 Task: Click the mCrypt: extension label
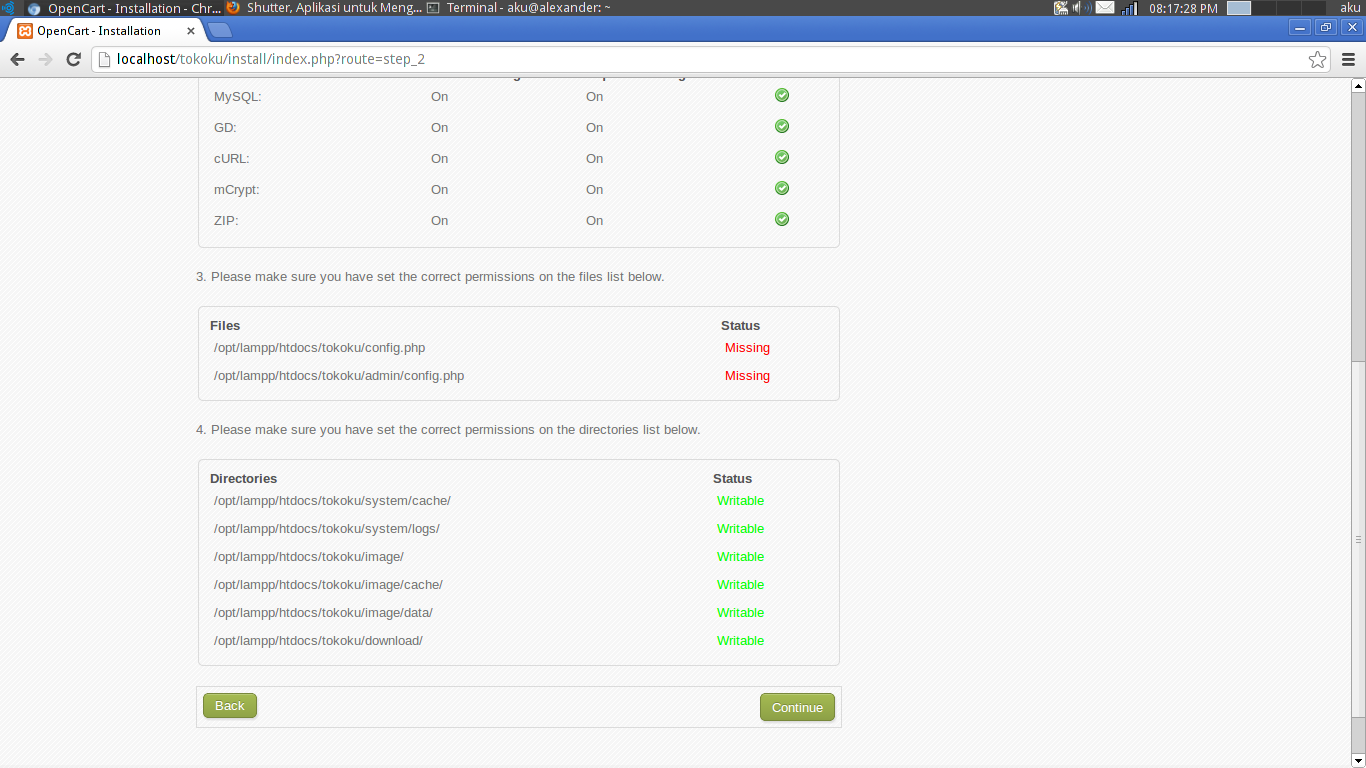coord(237,190)
